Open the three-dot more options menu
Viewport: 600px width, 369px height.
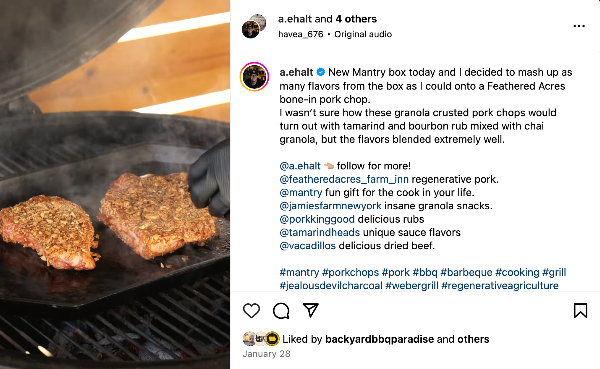pyautogui.click(x=579, y=26)
